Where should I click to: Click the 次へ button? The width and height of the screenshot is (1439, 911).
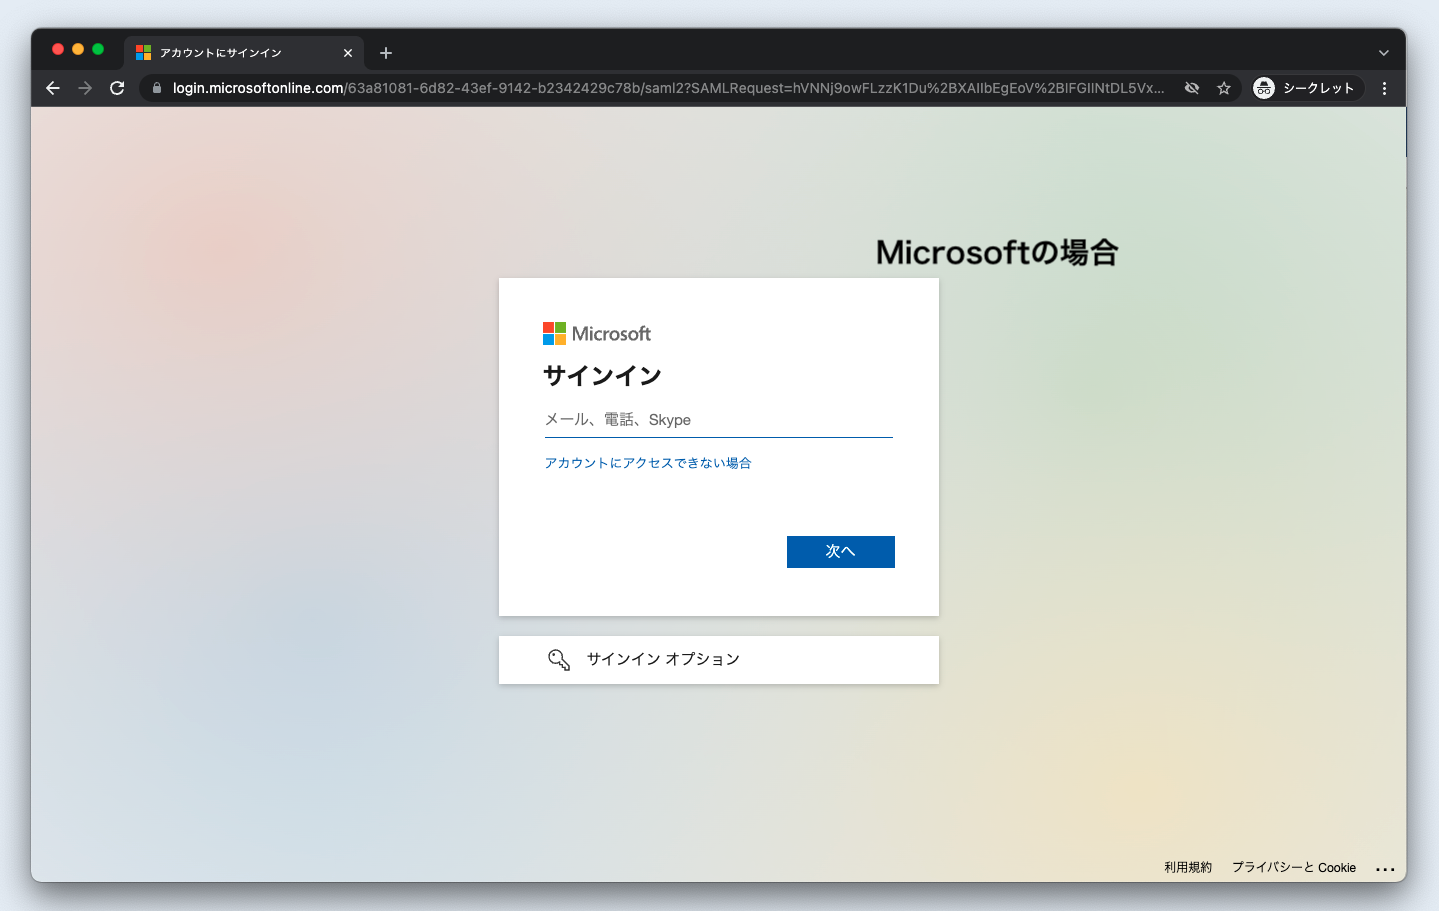[840, 551]
